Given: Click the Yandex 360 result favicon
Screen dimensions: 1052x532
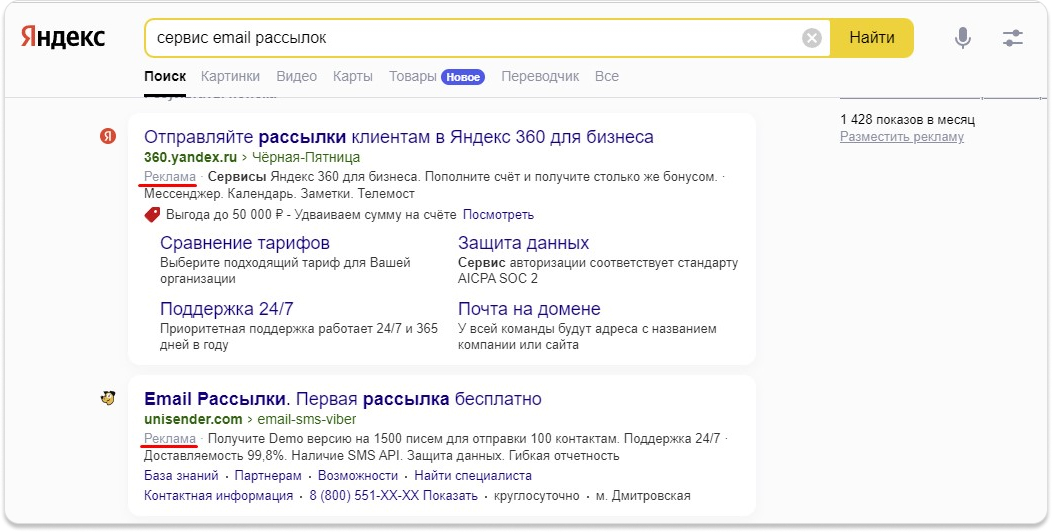Looking at the screenshot, I should pyautogui.click(x=108, y=137).
